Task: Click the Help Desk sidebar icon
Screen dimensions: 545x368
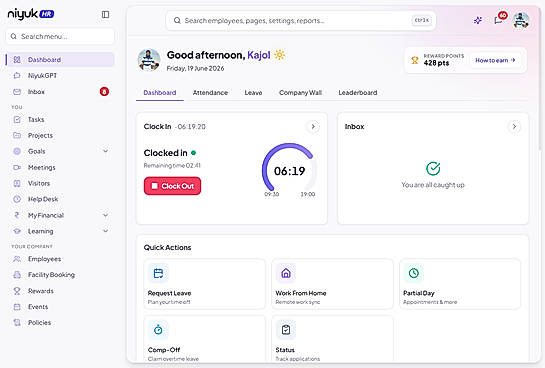Action: pyautogui.click(x=17, y=199)
